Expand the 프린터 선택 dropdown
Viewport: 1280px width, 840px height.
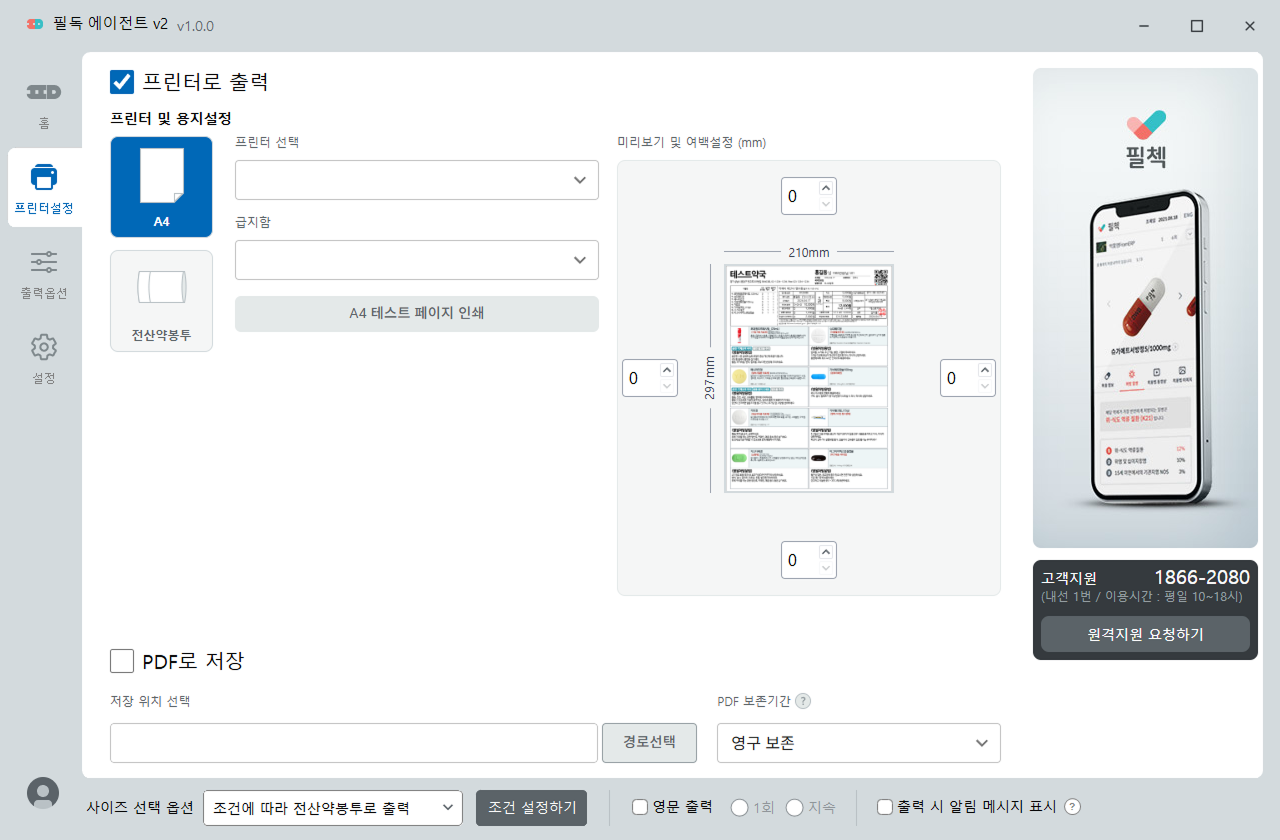416,180
